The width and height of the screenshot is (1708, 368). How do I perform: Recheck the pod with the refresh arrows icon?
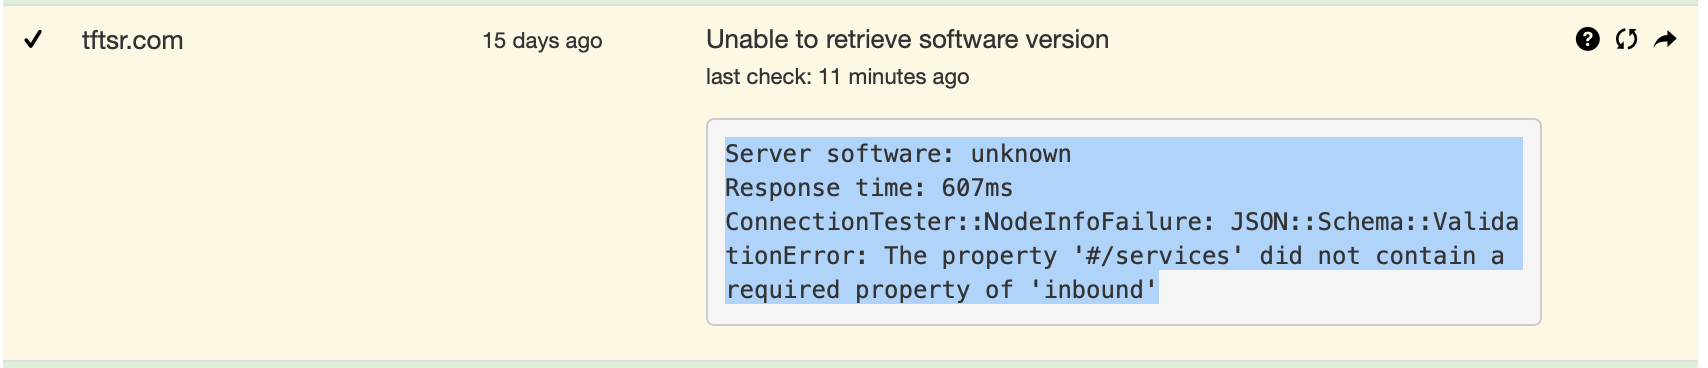point(1626,39)
